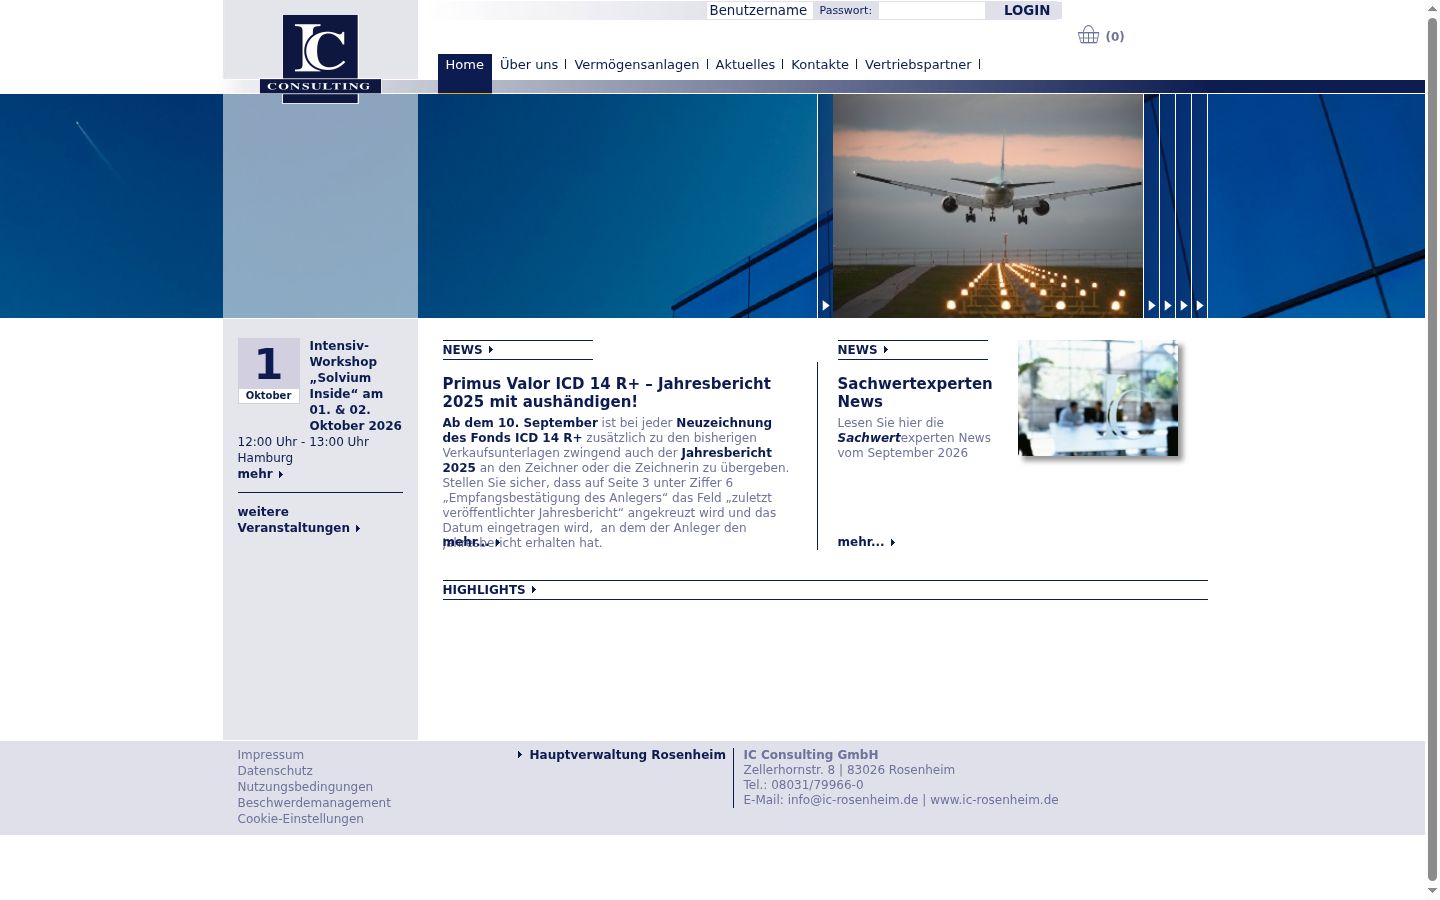Open the Datenschutz footer link
Viewport: 1440px width, 900px height.
(x=275, y=771)
